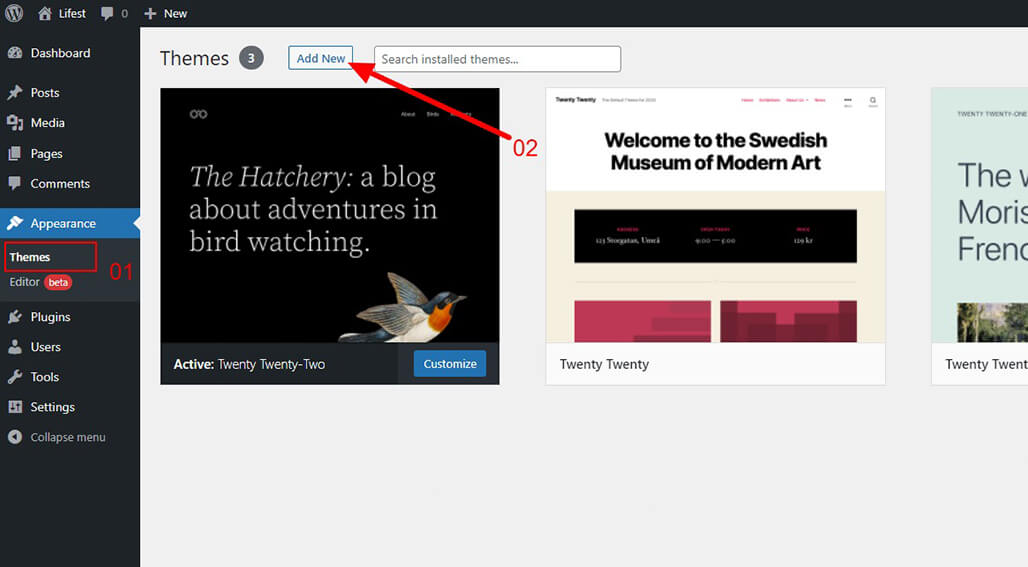Click the beta badge next to Editor
This screenshot has height=567, width=1028.
pos(58,282)
